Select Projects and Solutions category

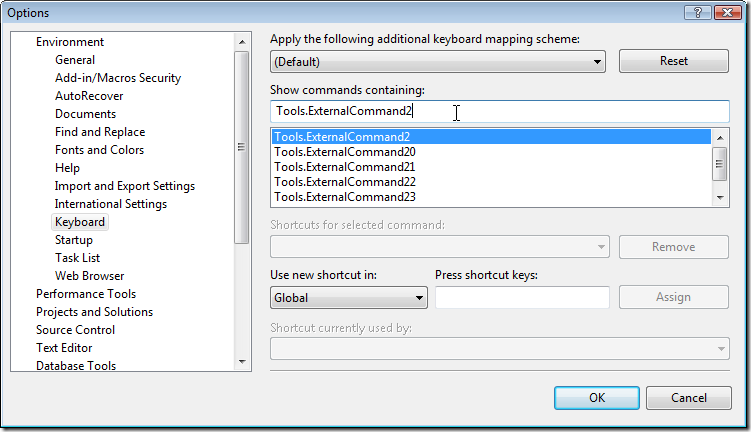[94, 312]
